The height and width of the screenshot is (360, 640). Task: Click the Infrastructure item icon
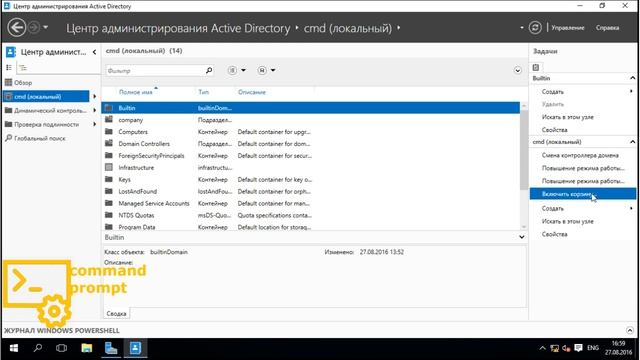[x=109, y=167]
